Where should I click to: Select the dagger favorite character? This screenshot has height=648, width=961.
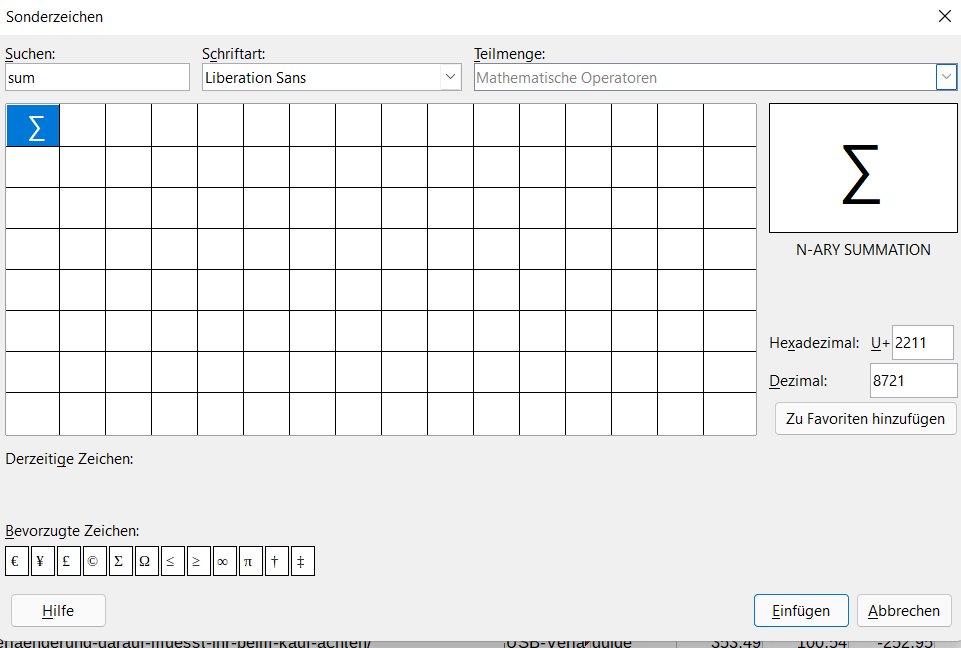(x=276, y=561)
